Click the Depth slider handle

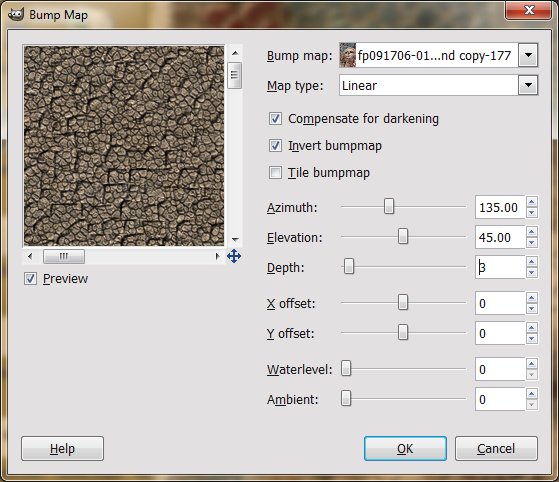(x=349, y=266)
